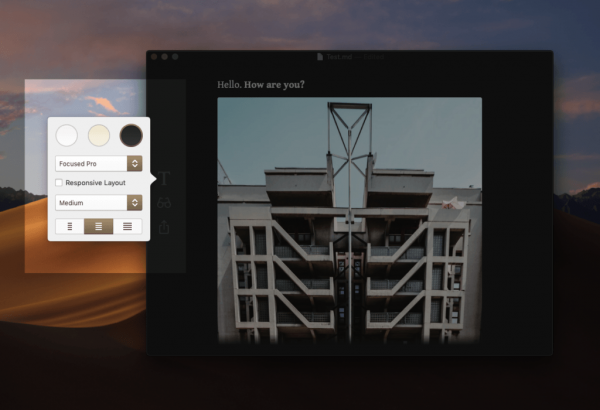Image resolution: width=600 pixels, height=410 pixels.
Task: Select the wide line width option
Action: tap(127, 226)
